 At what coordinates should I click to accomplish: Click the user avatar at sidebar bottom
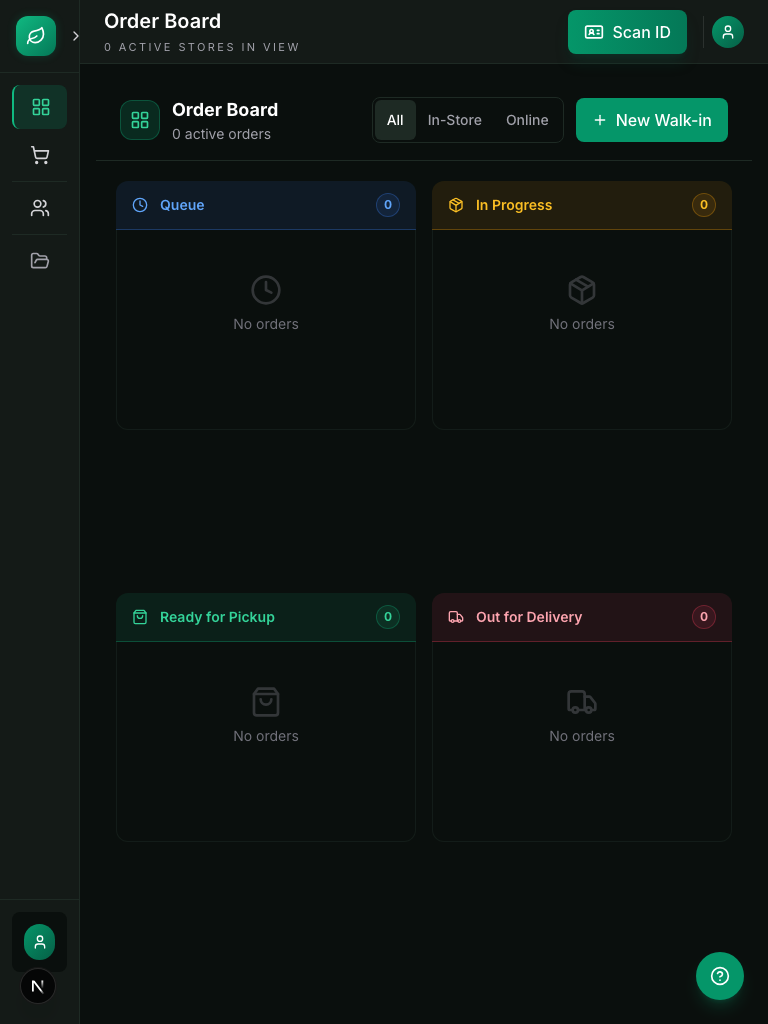[x=39, y=942]
